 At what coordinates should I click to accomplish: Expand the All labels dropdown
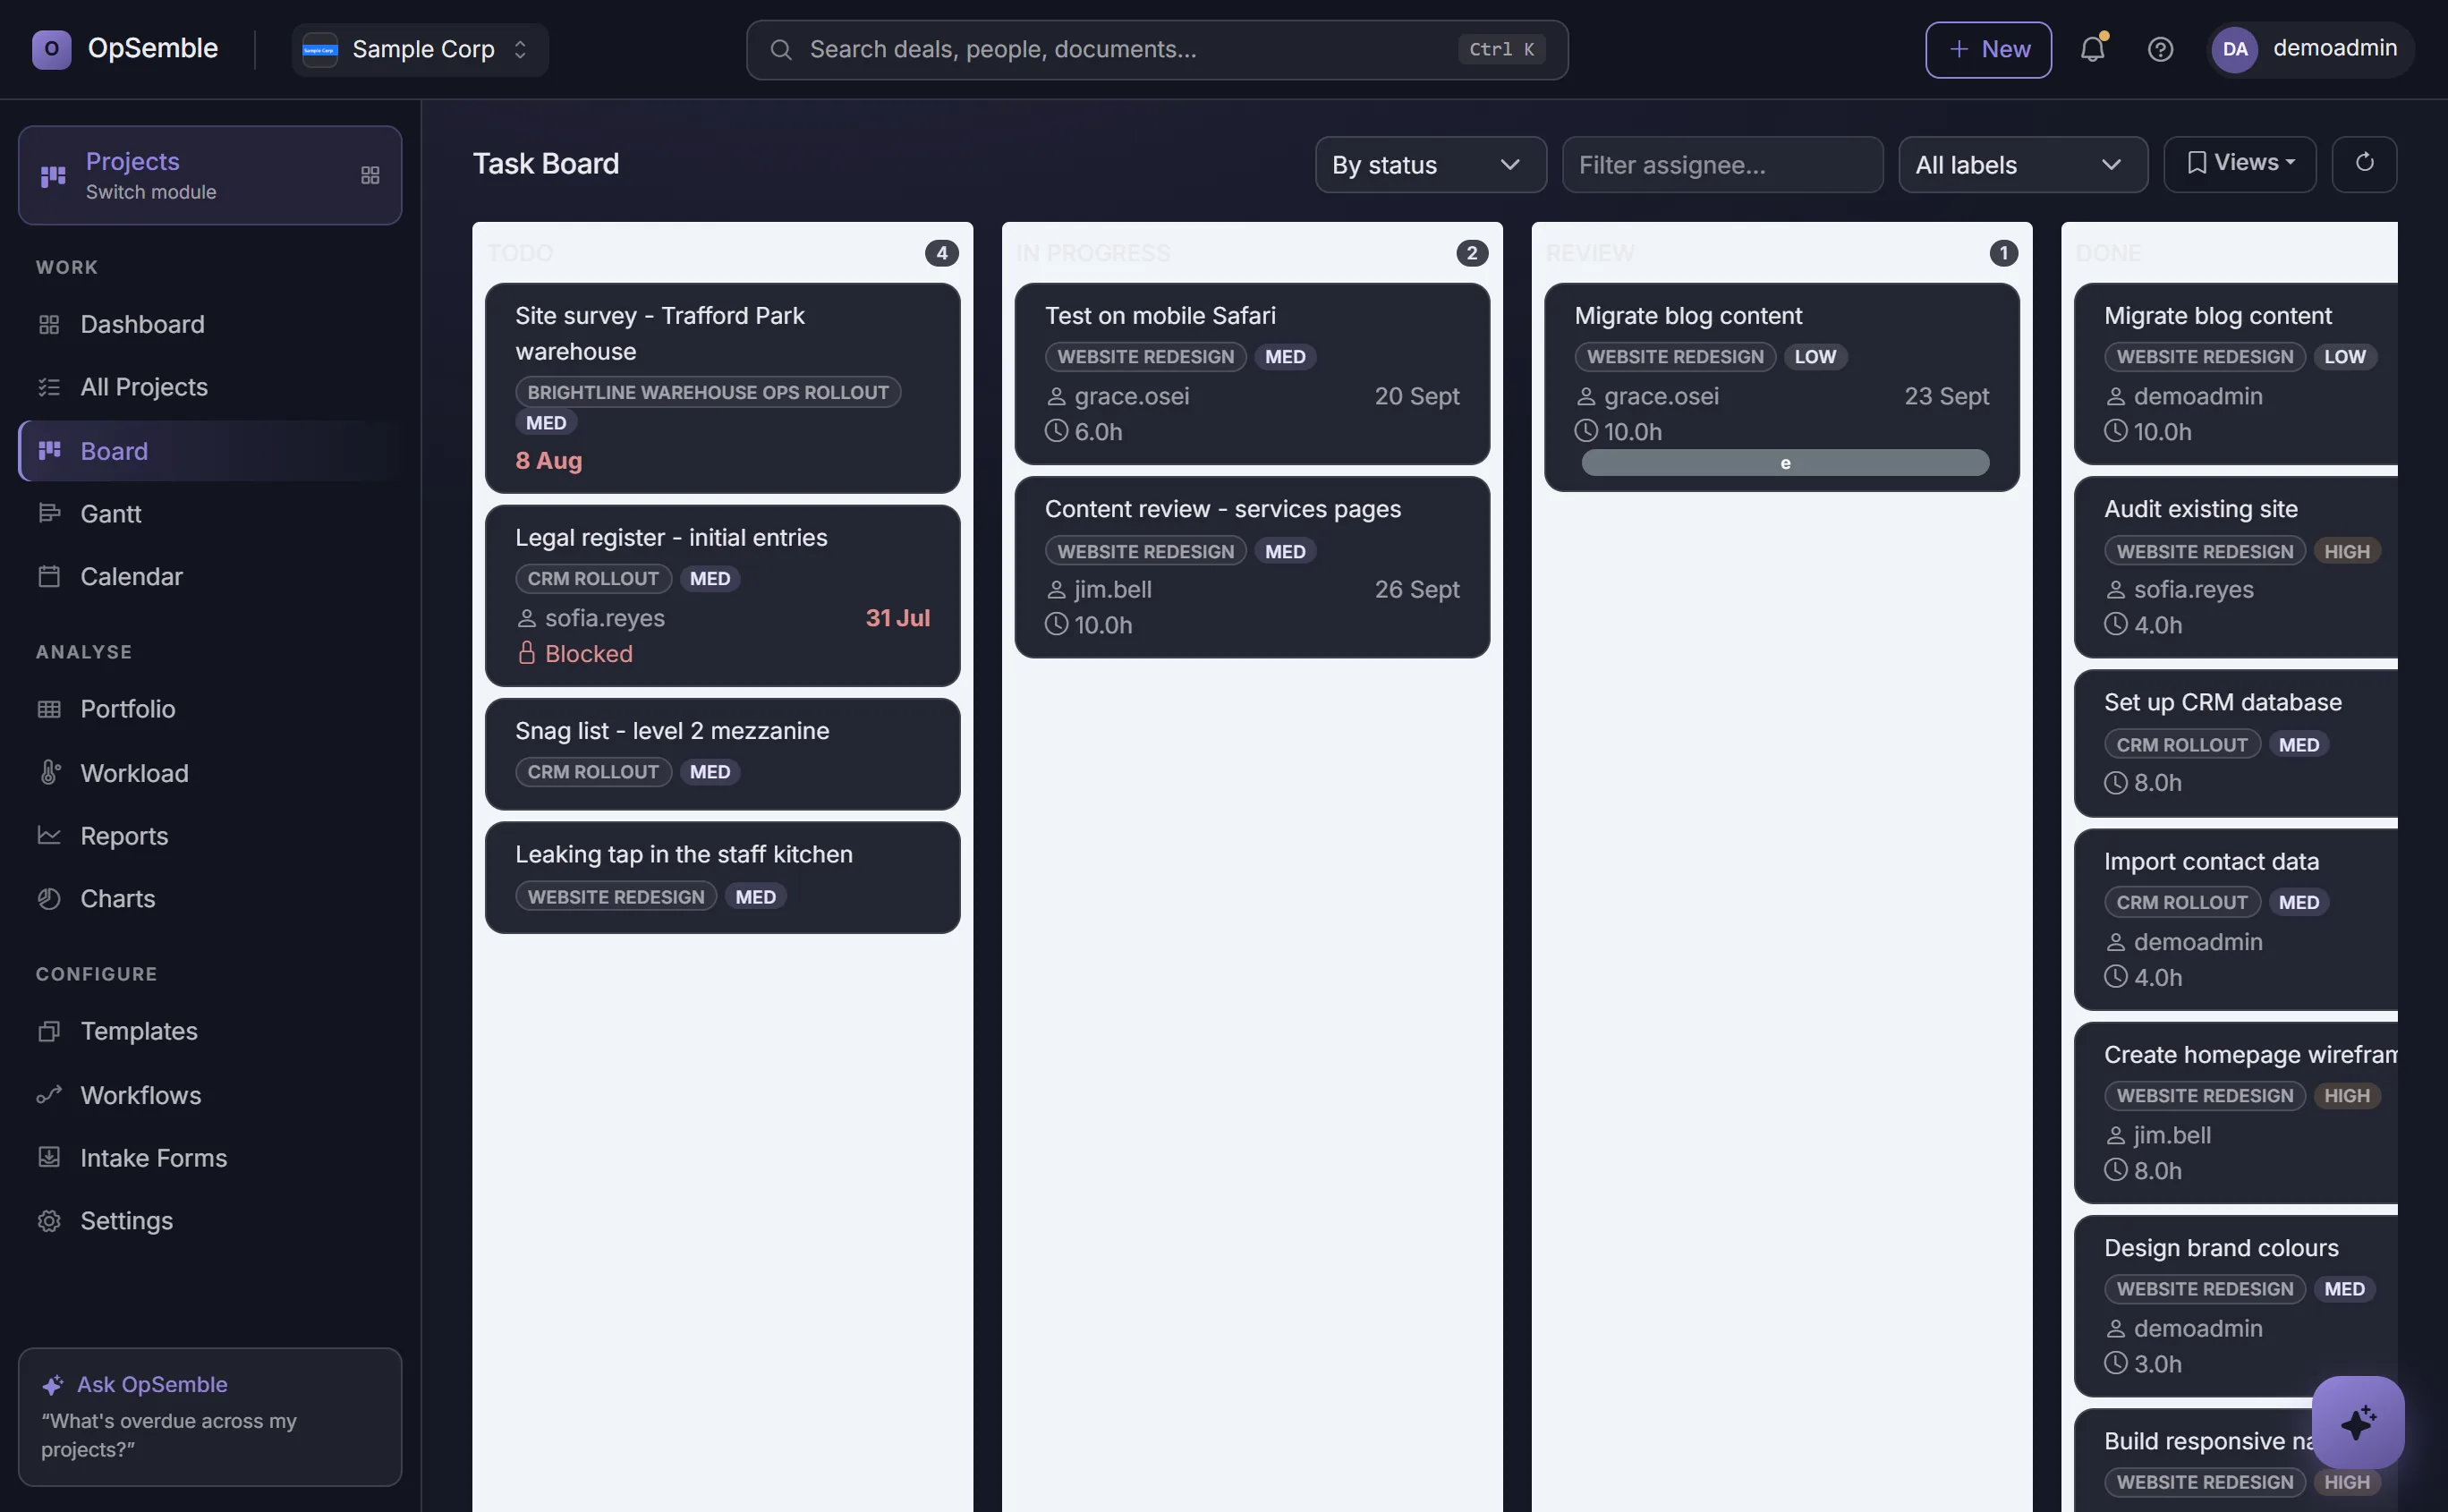point(2022,165)
